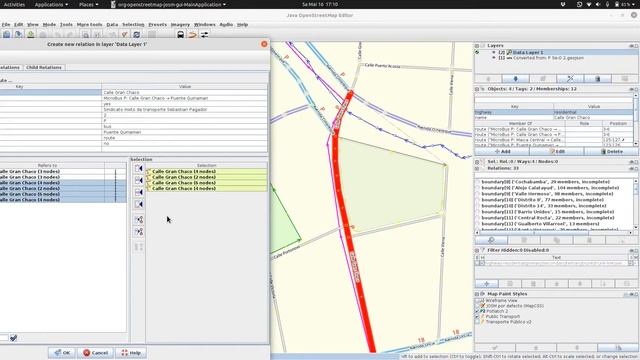Viewport: 640px width, 360px height.
Task: Click the zoom magnifier toolbar icon
Action: point(85,35)
